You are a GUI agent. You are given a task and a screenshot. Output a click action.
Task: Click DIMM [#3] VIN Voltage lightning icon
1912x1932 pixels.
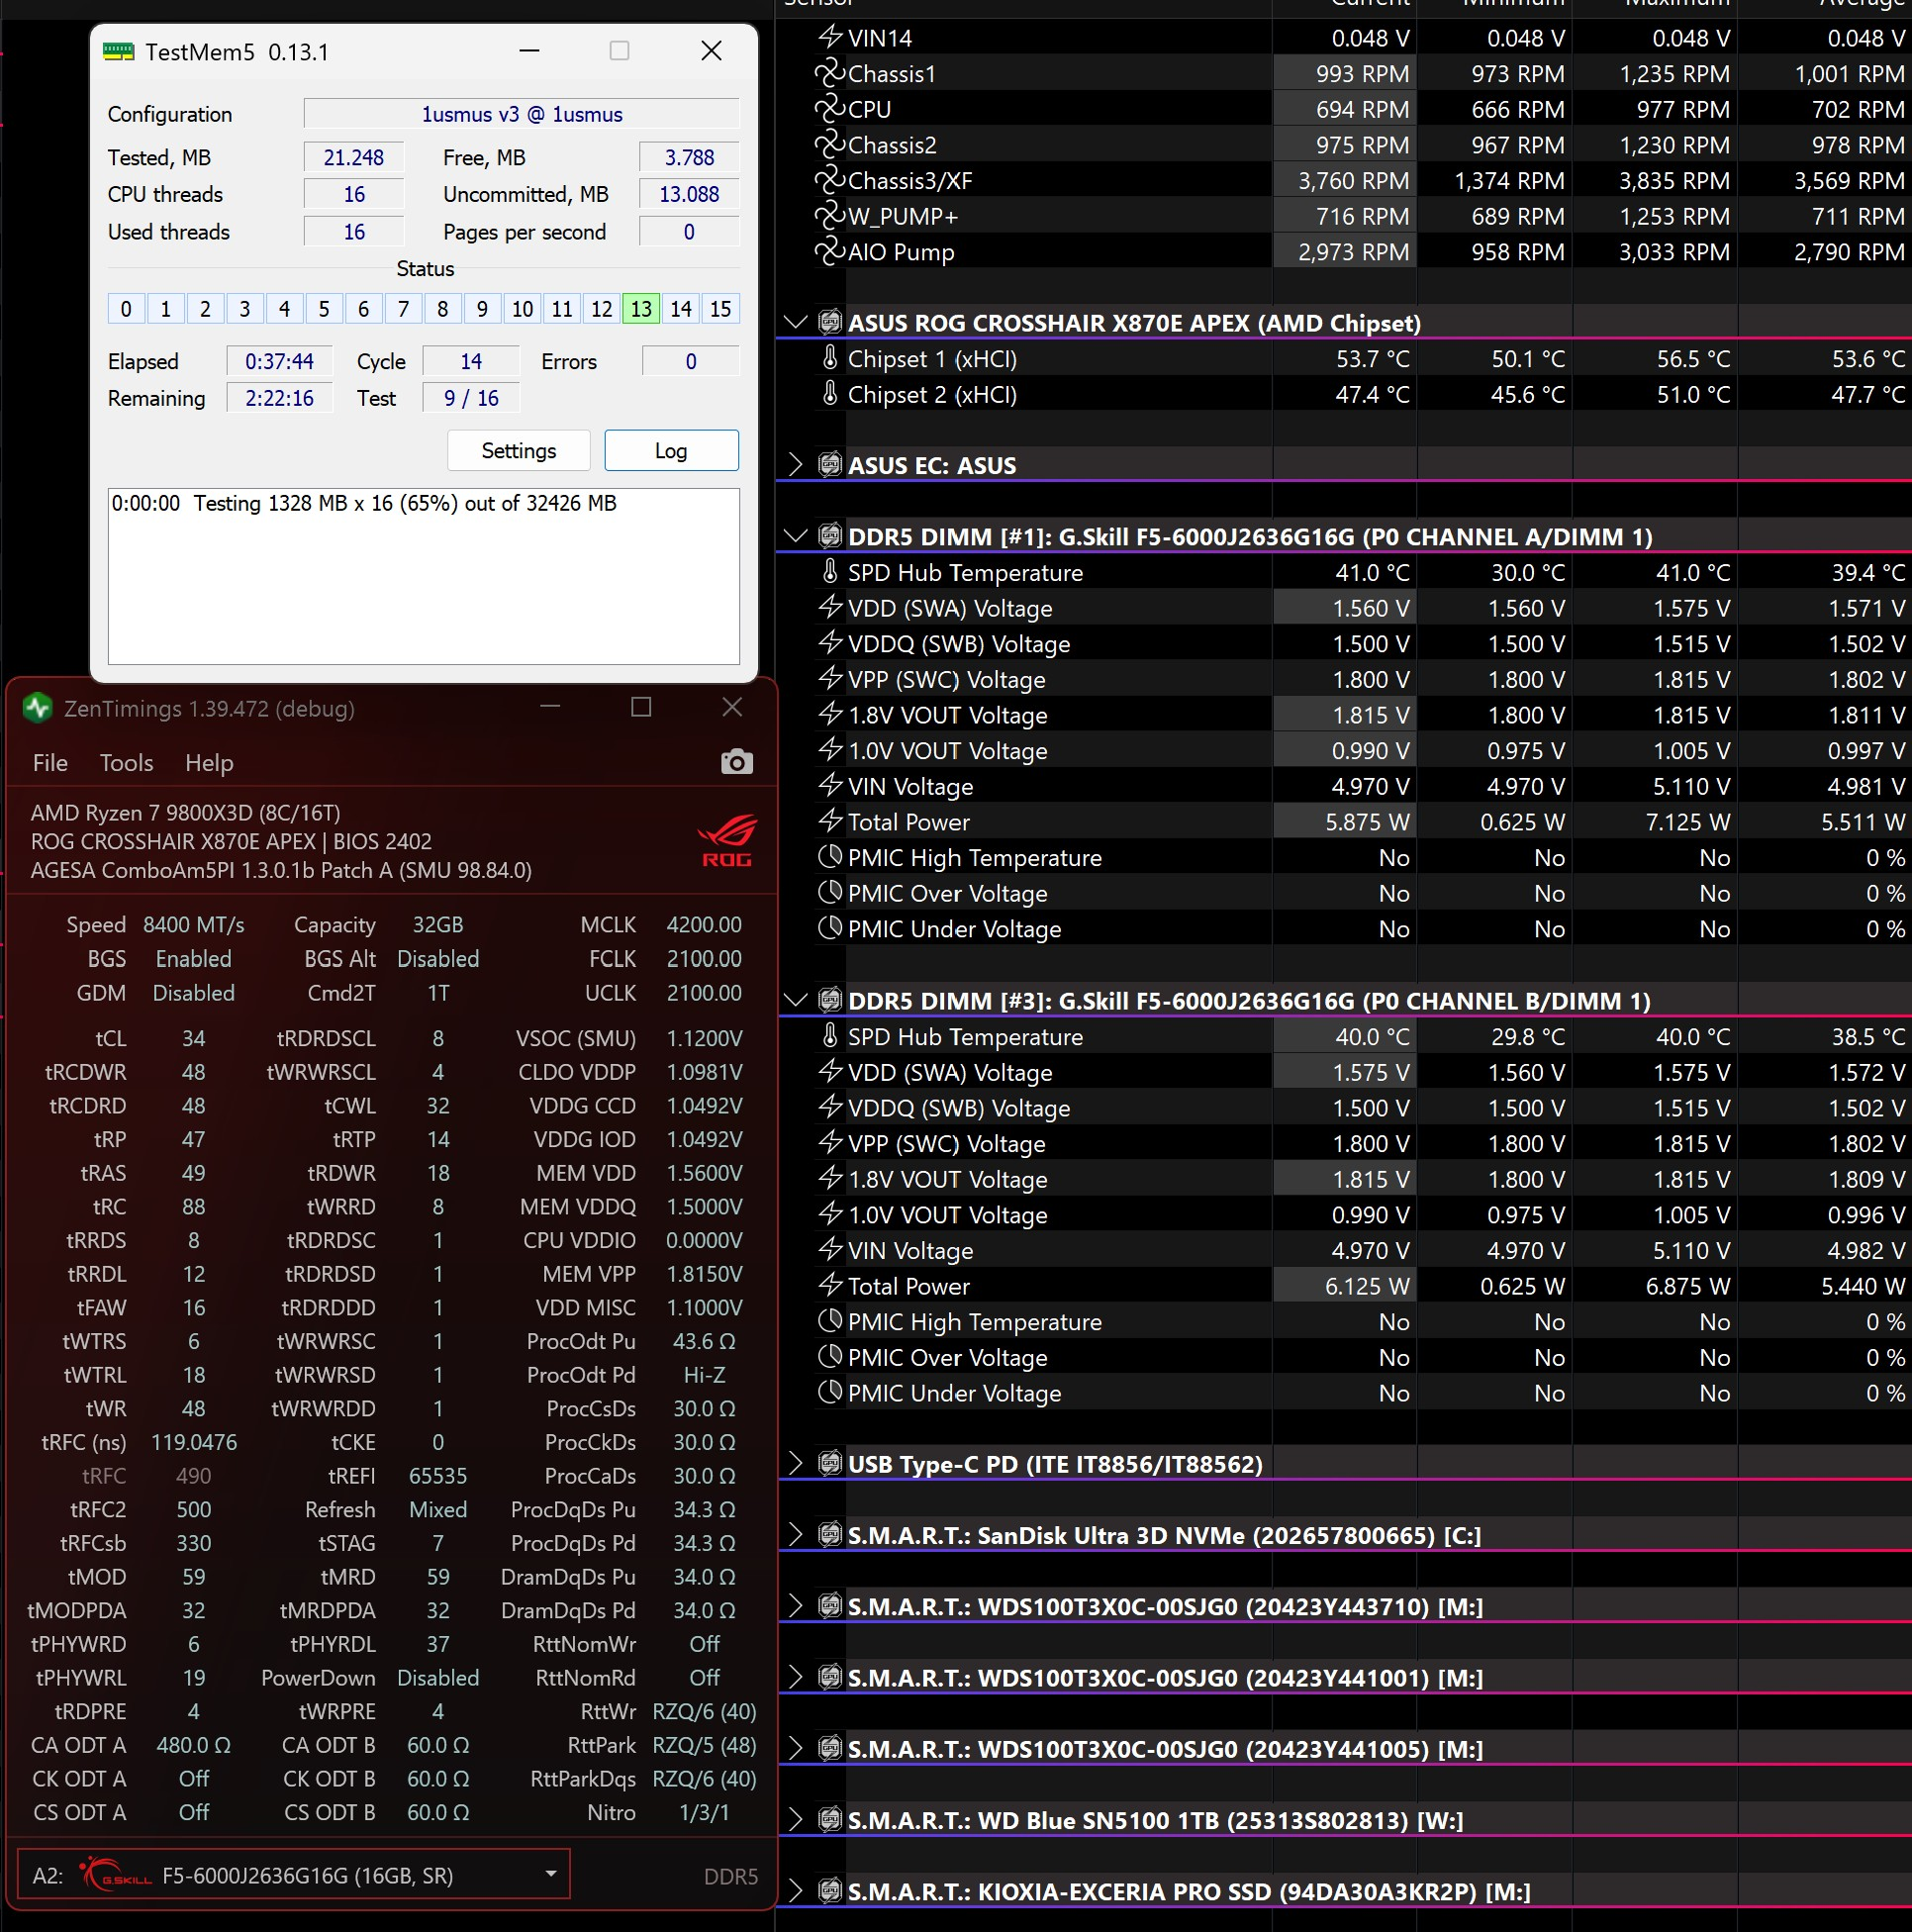(x=829, y=1250)
